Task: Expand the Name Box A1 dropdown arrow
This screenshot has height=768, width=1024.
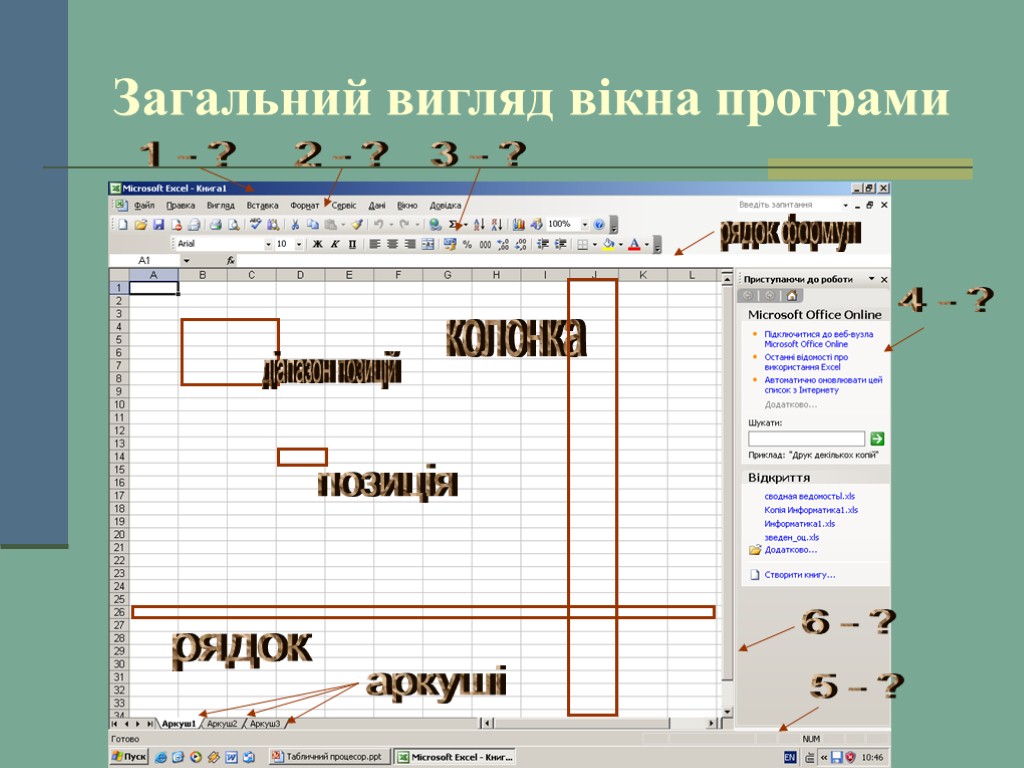Action: pyautogui.click(x=186, y=261)
